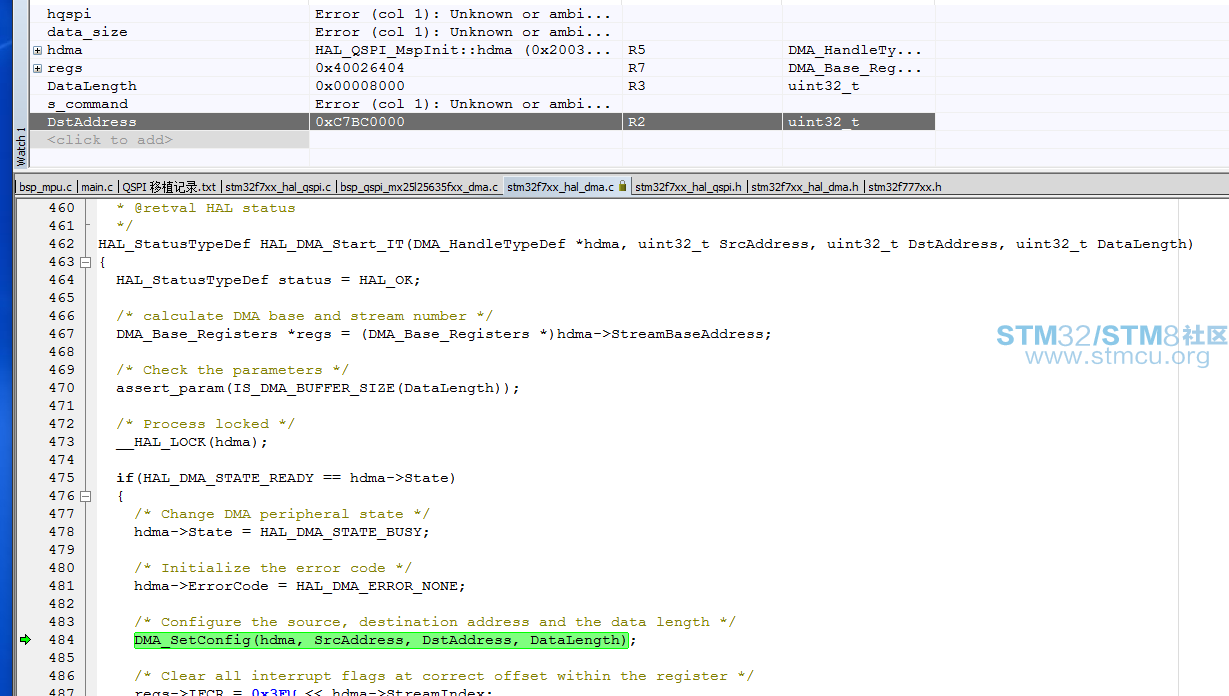Click the regs value 0x40026404
Image resolution: width=1229 pixels, height=696 pixels.
[360, 68]
